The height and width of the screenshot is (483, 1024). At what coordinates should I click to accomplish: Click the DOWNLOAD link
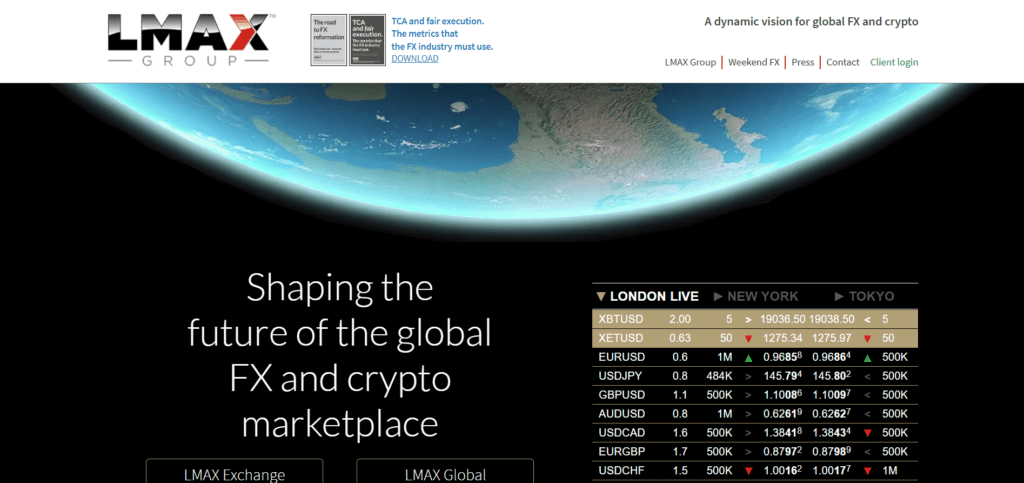click(414, 59)
